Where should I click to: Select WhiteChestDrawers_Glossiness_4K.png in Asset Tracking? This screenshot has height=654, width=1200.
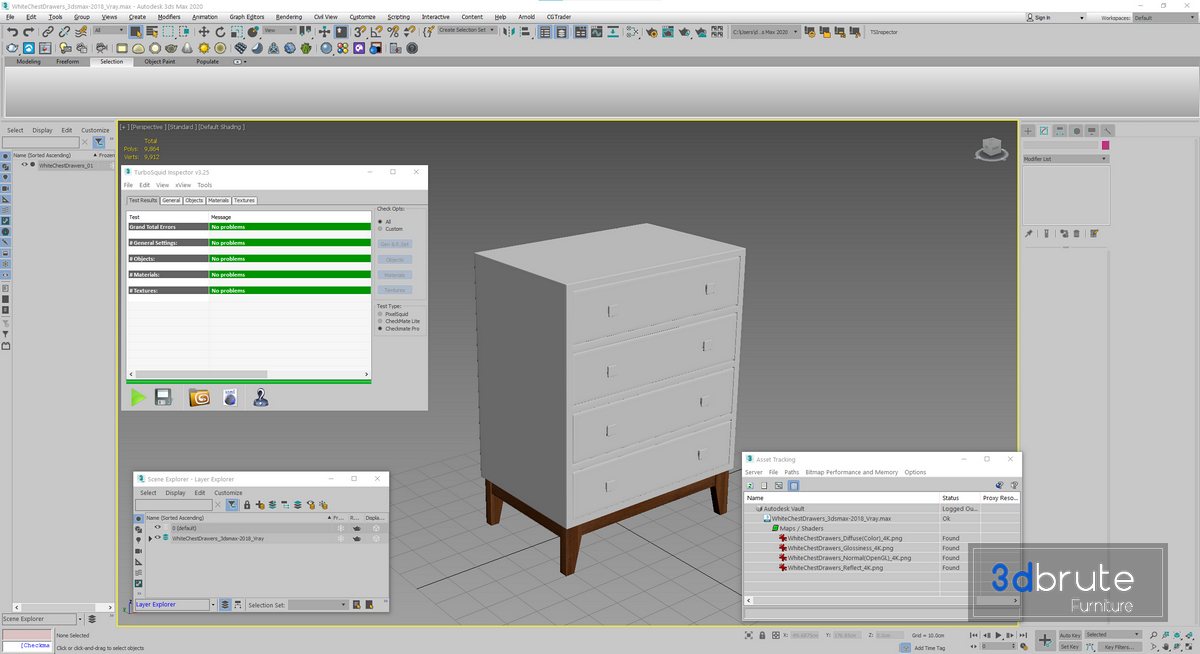pos(839,548)
